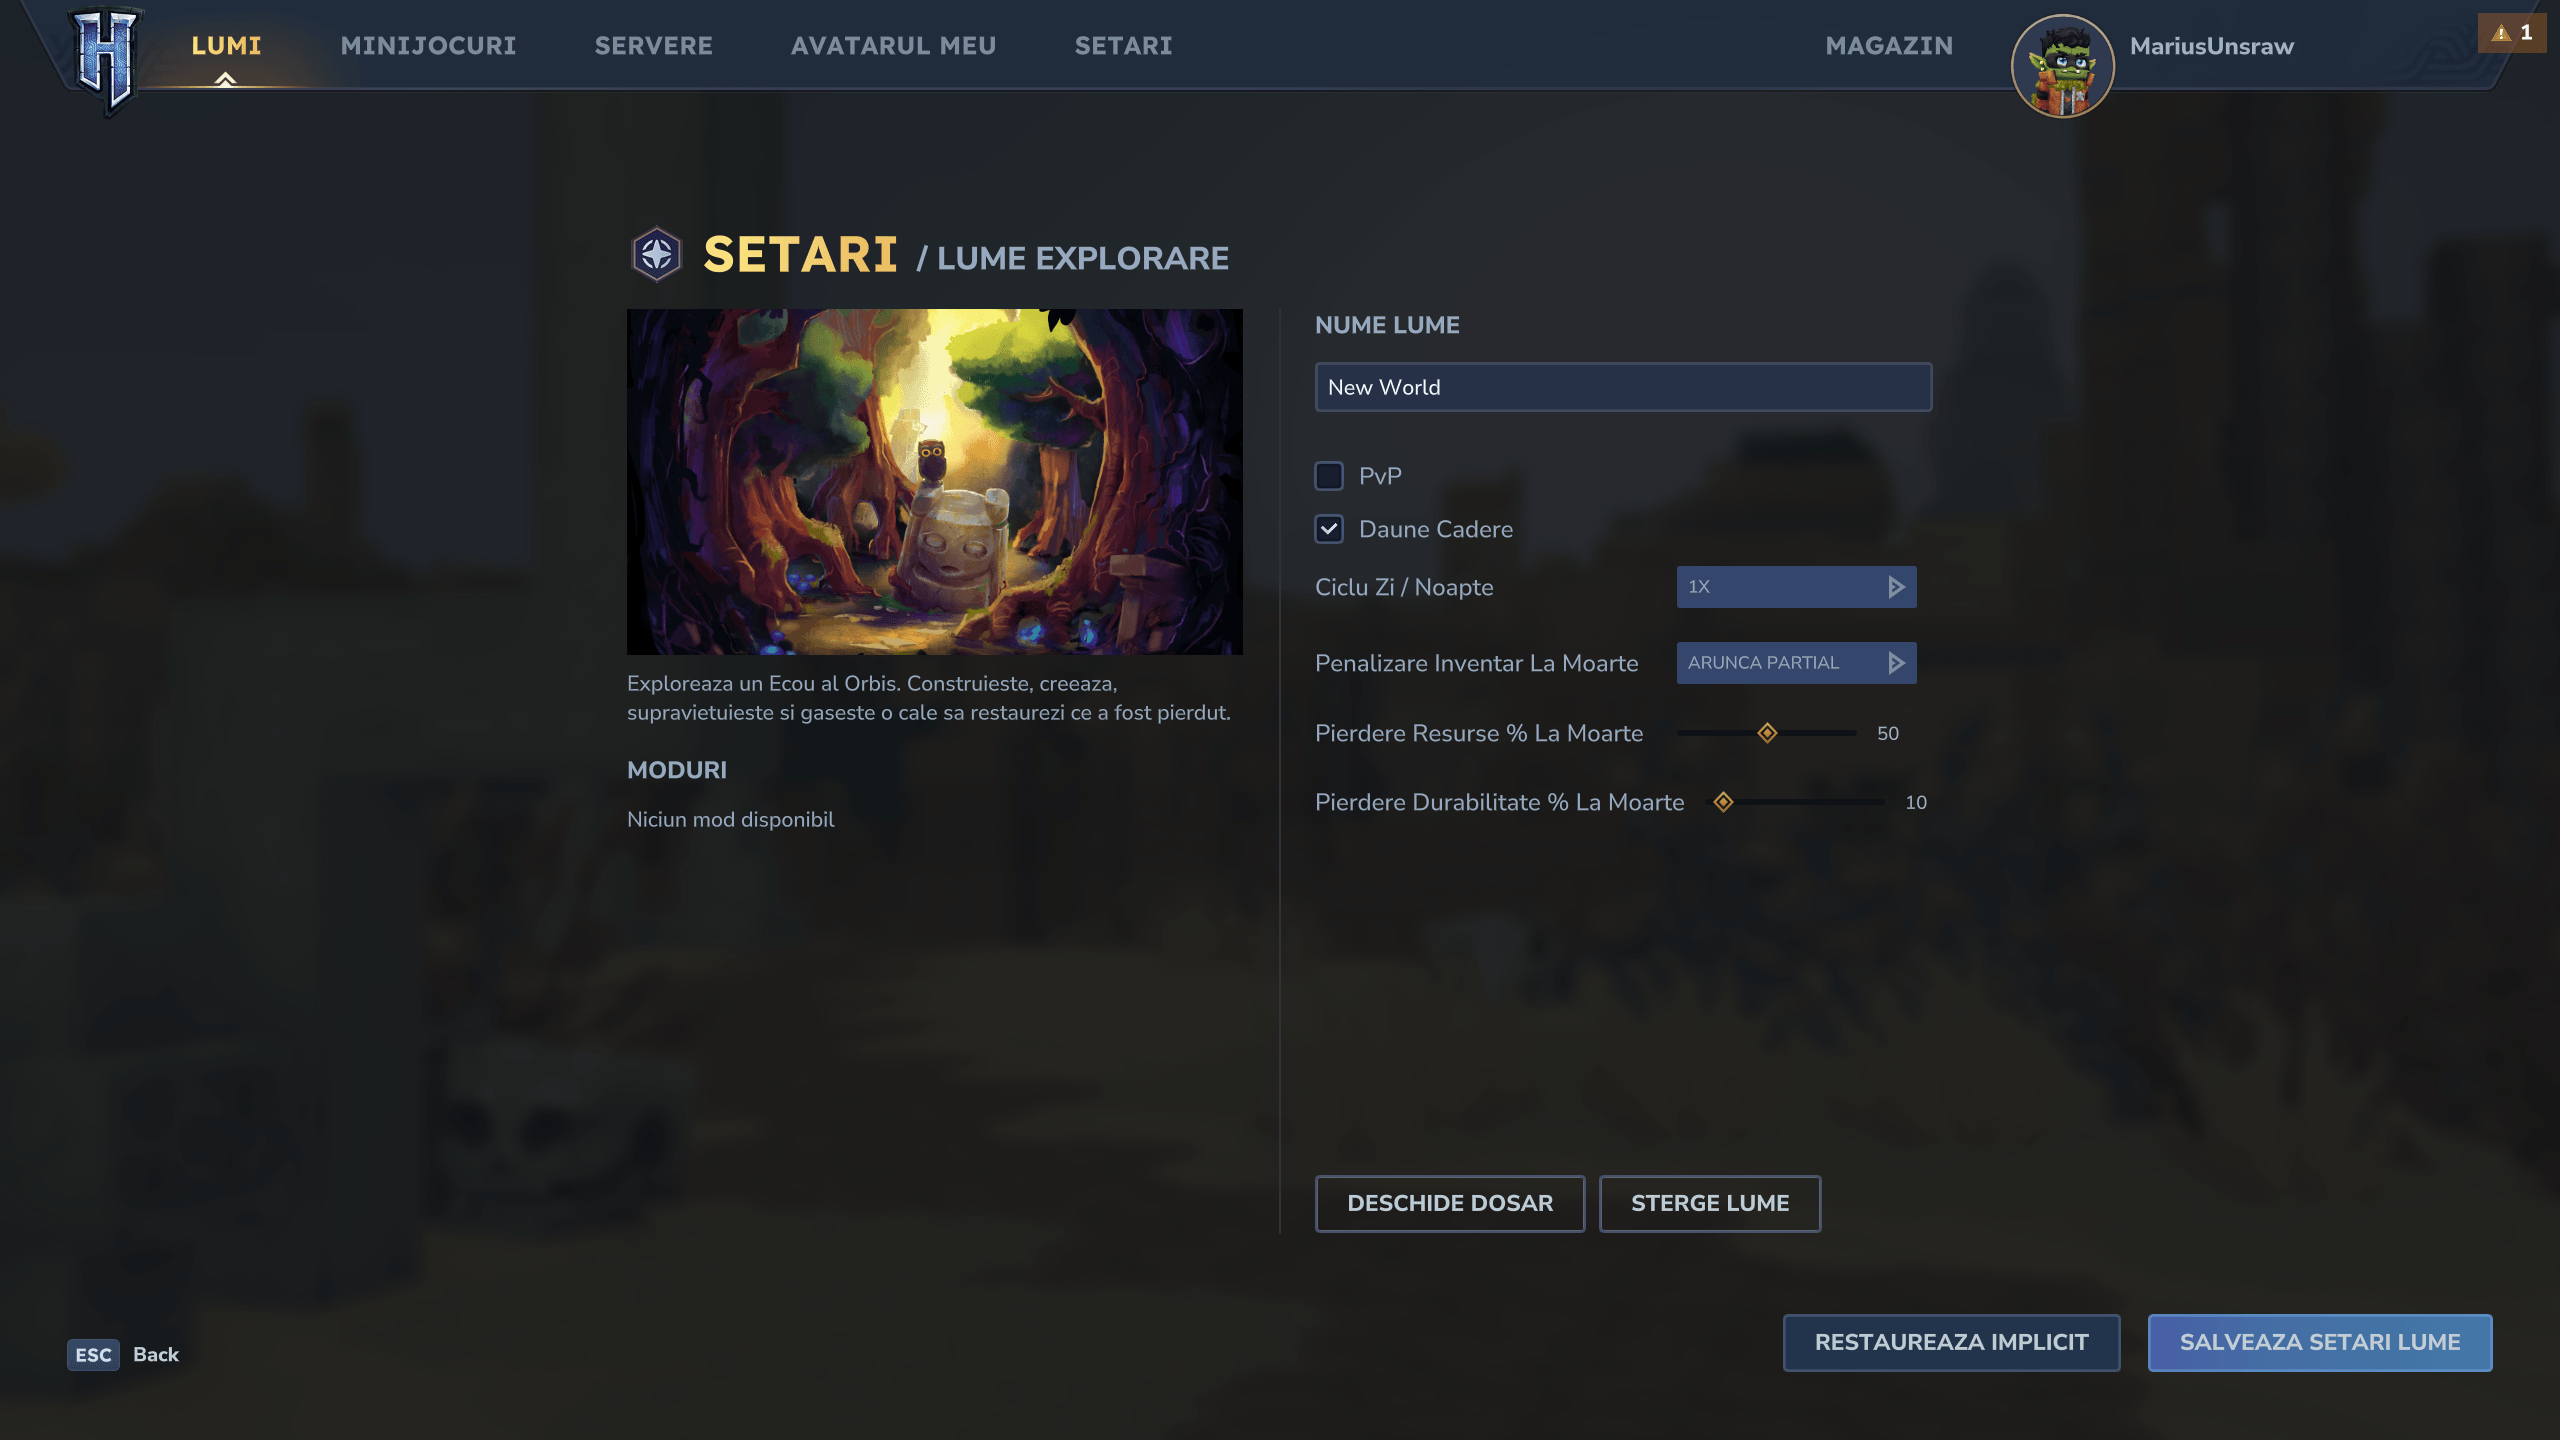Open the MAGAZIN shop tab
This screenshot has width=2560, height=1440.
pos(1888,46)
